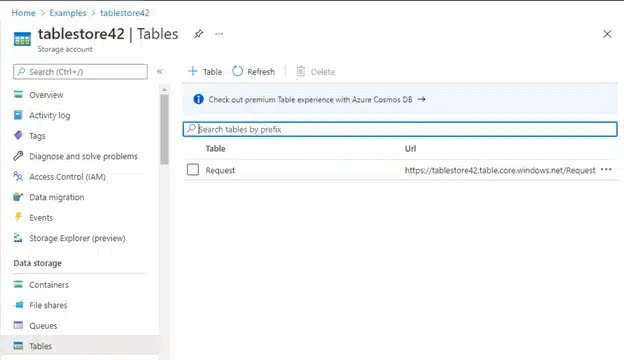Close the Tables blade

coord(607,34)
